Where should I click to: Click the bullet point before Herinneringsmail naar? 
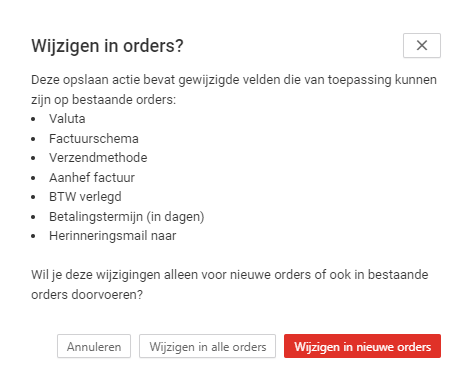point(33,236)
